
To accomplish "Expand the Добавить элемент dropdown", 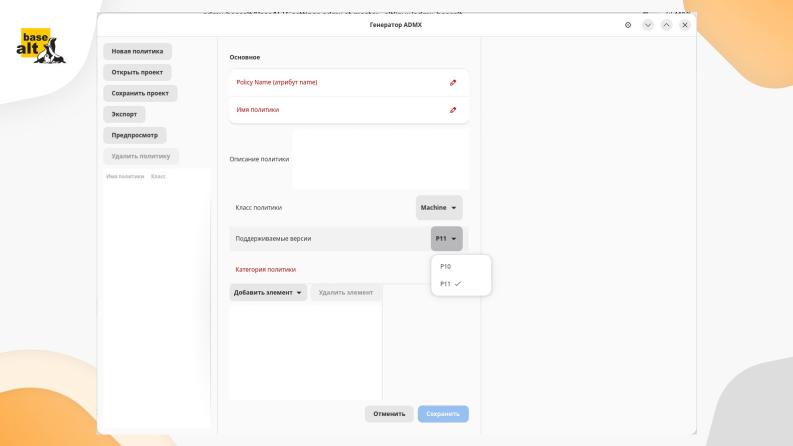I will pos(268,293).
